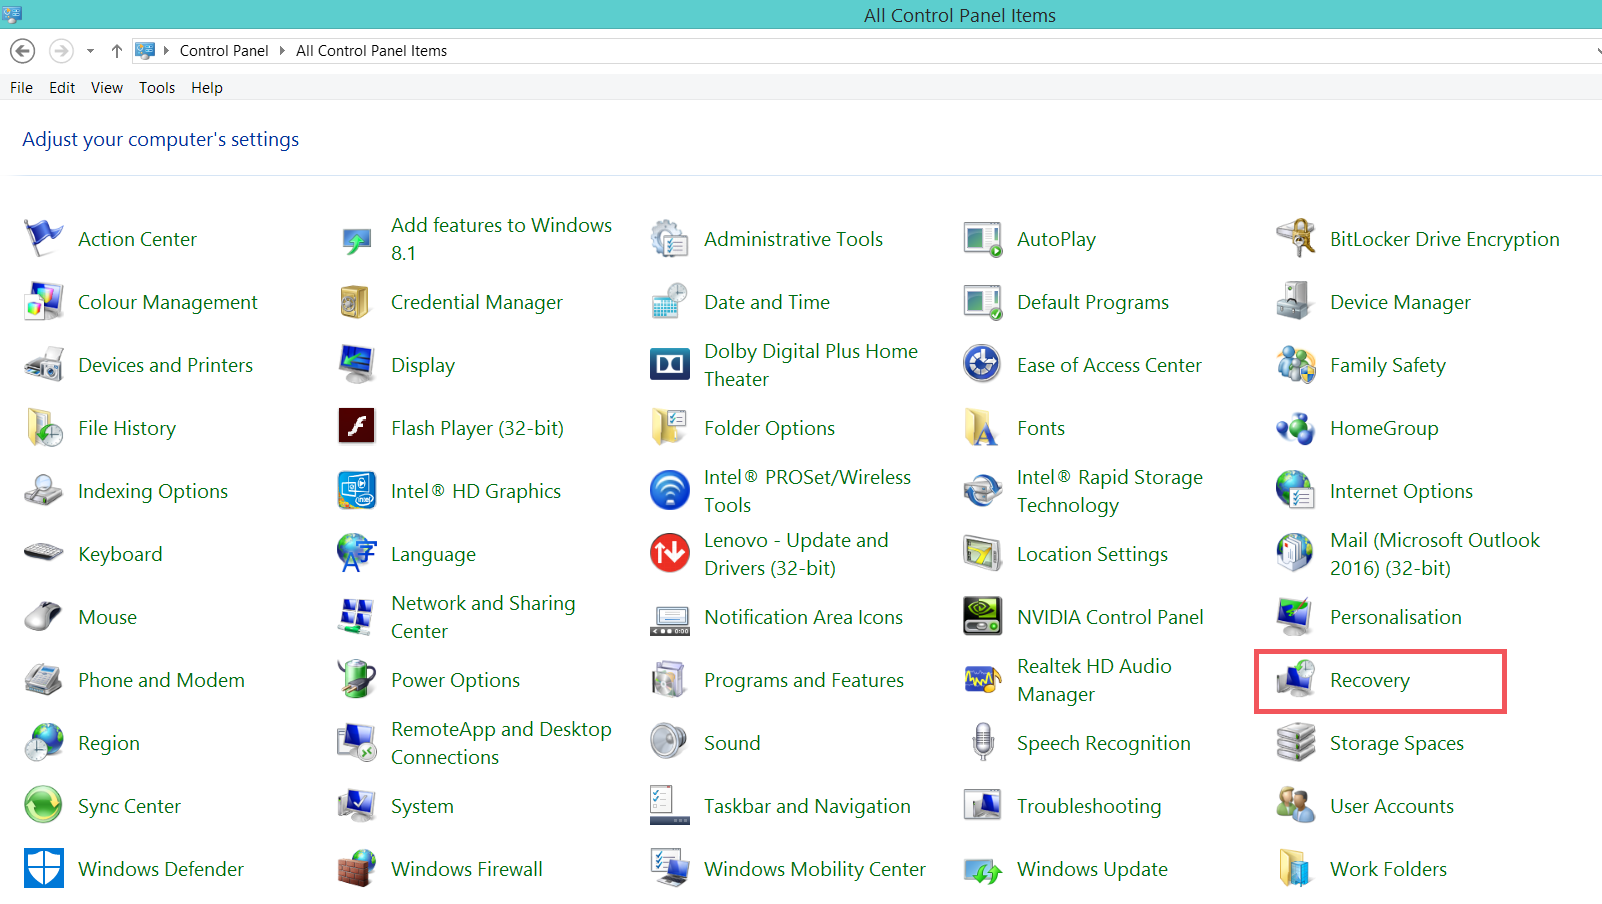Viewport: 1602px width, 904px height.
Task: Open Windows Mobility Center link
Action: tap(815, 869)
